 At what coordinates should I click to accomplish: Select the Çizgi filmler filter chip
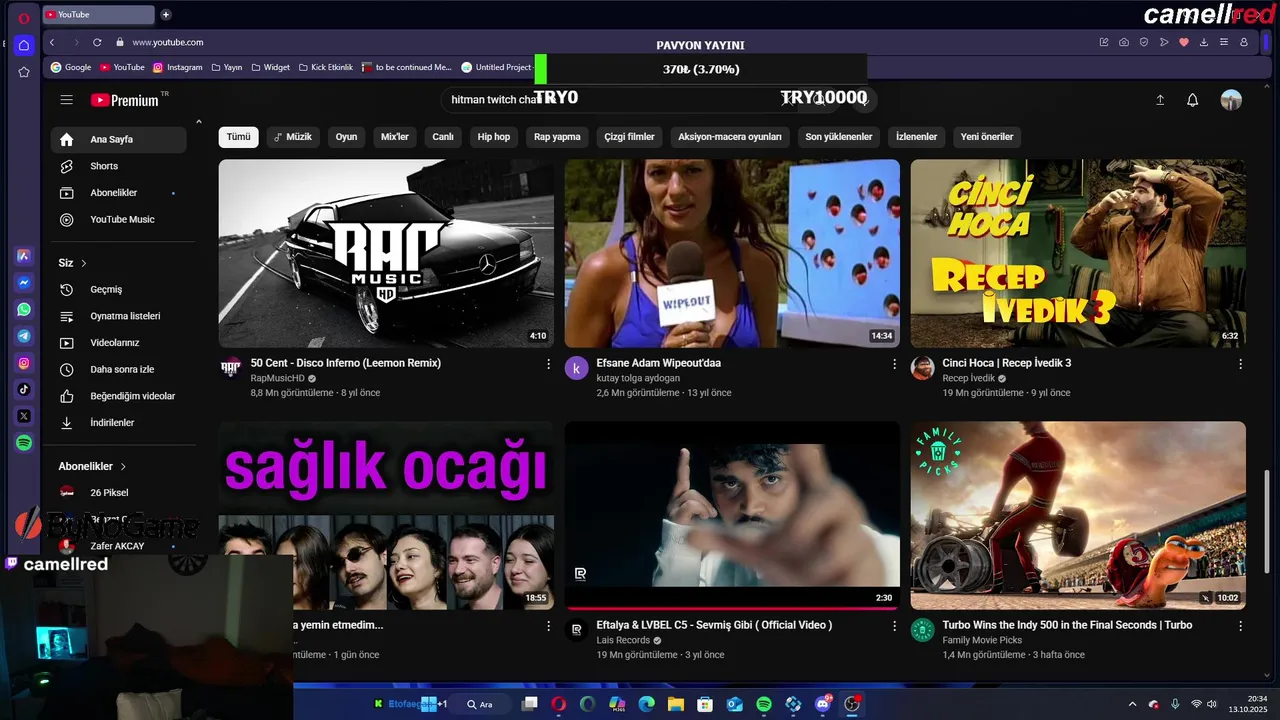click(x=629, y=137)
